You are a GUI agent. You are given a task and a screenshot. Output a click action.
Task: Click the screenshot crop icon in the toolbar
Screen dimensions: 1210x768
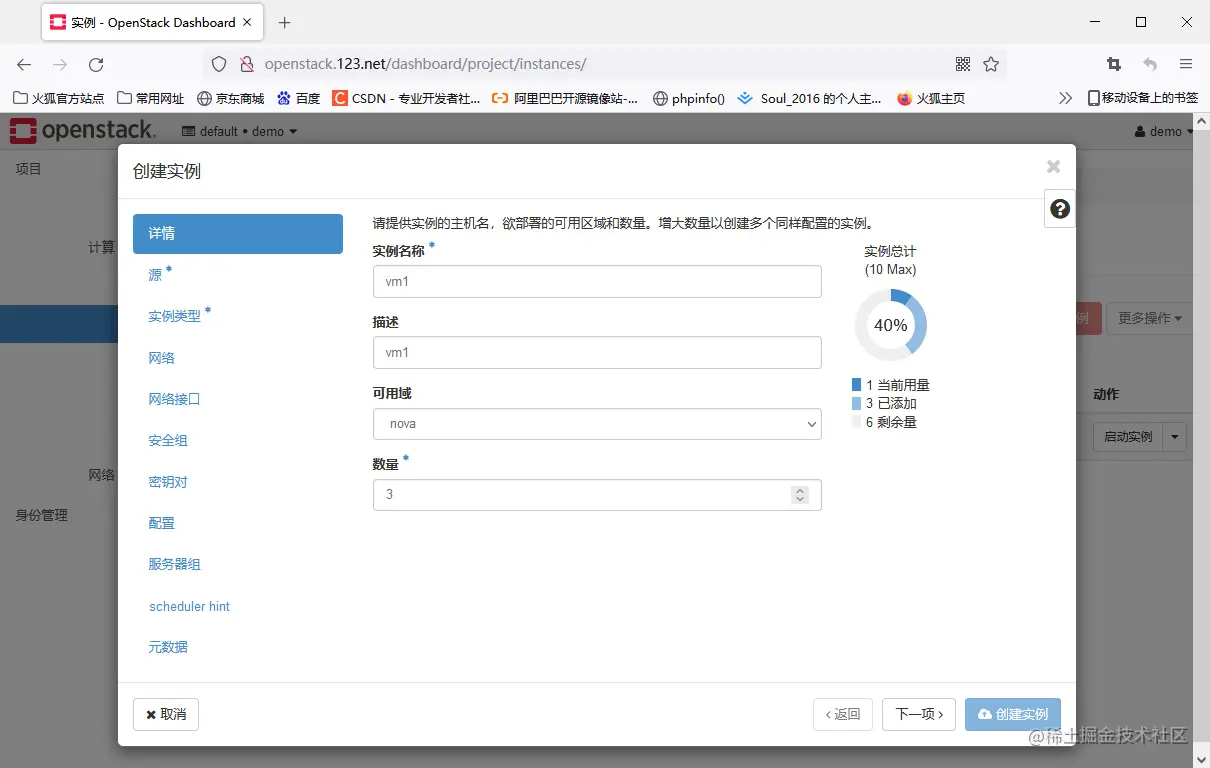pos(1113,64)
